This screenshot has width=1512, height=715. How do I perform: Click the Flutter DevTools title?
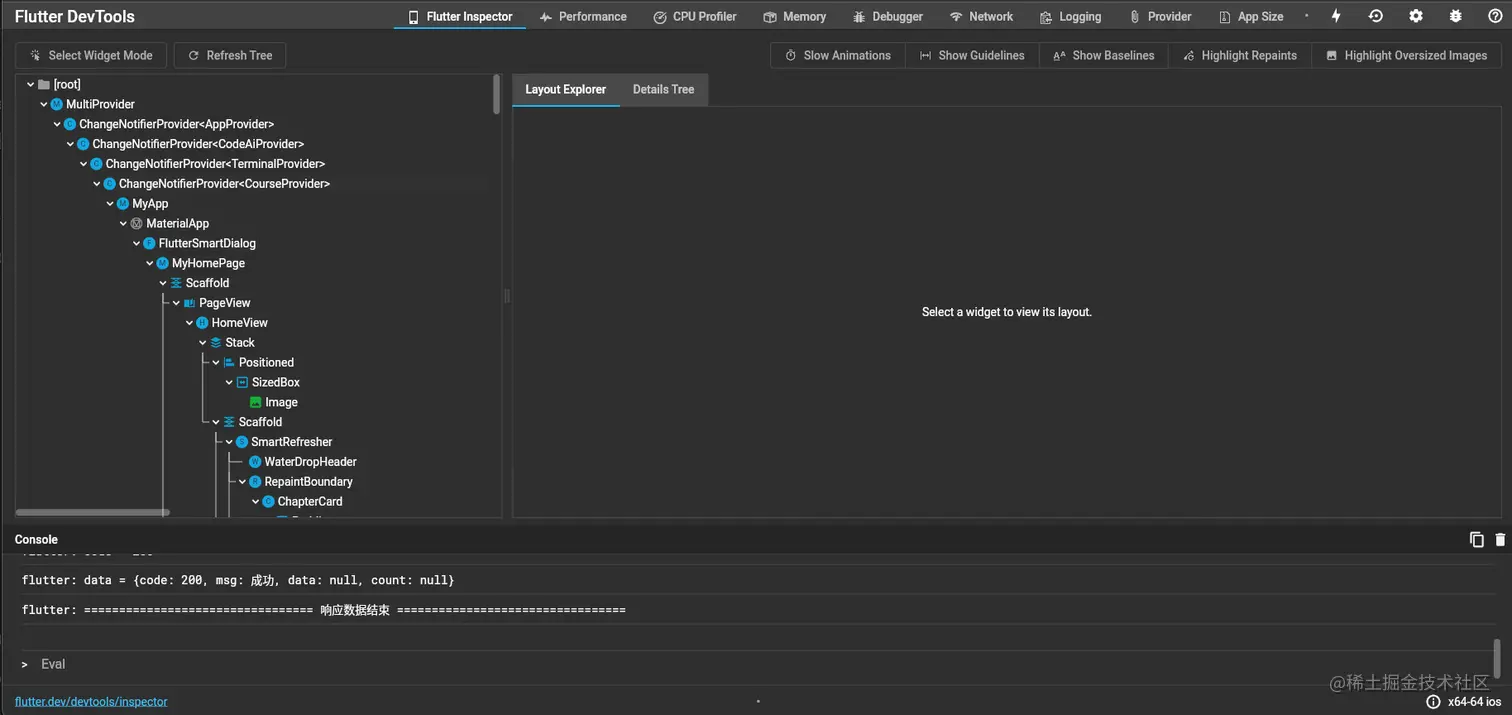coord(75,16)
